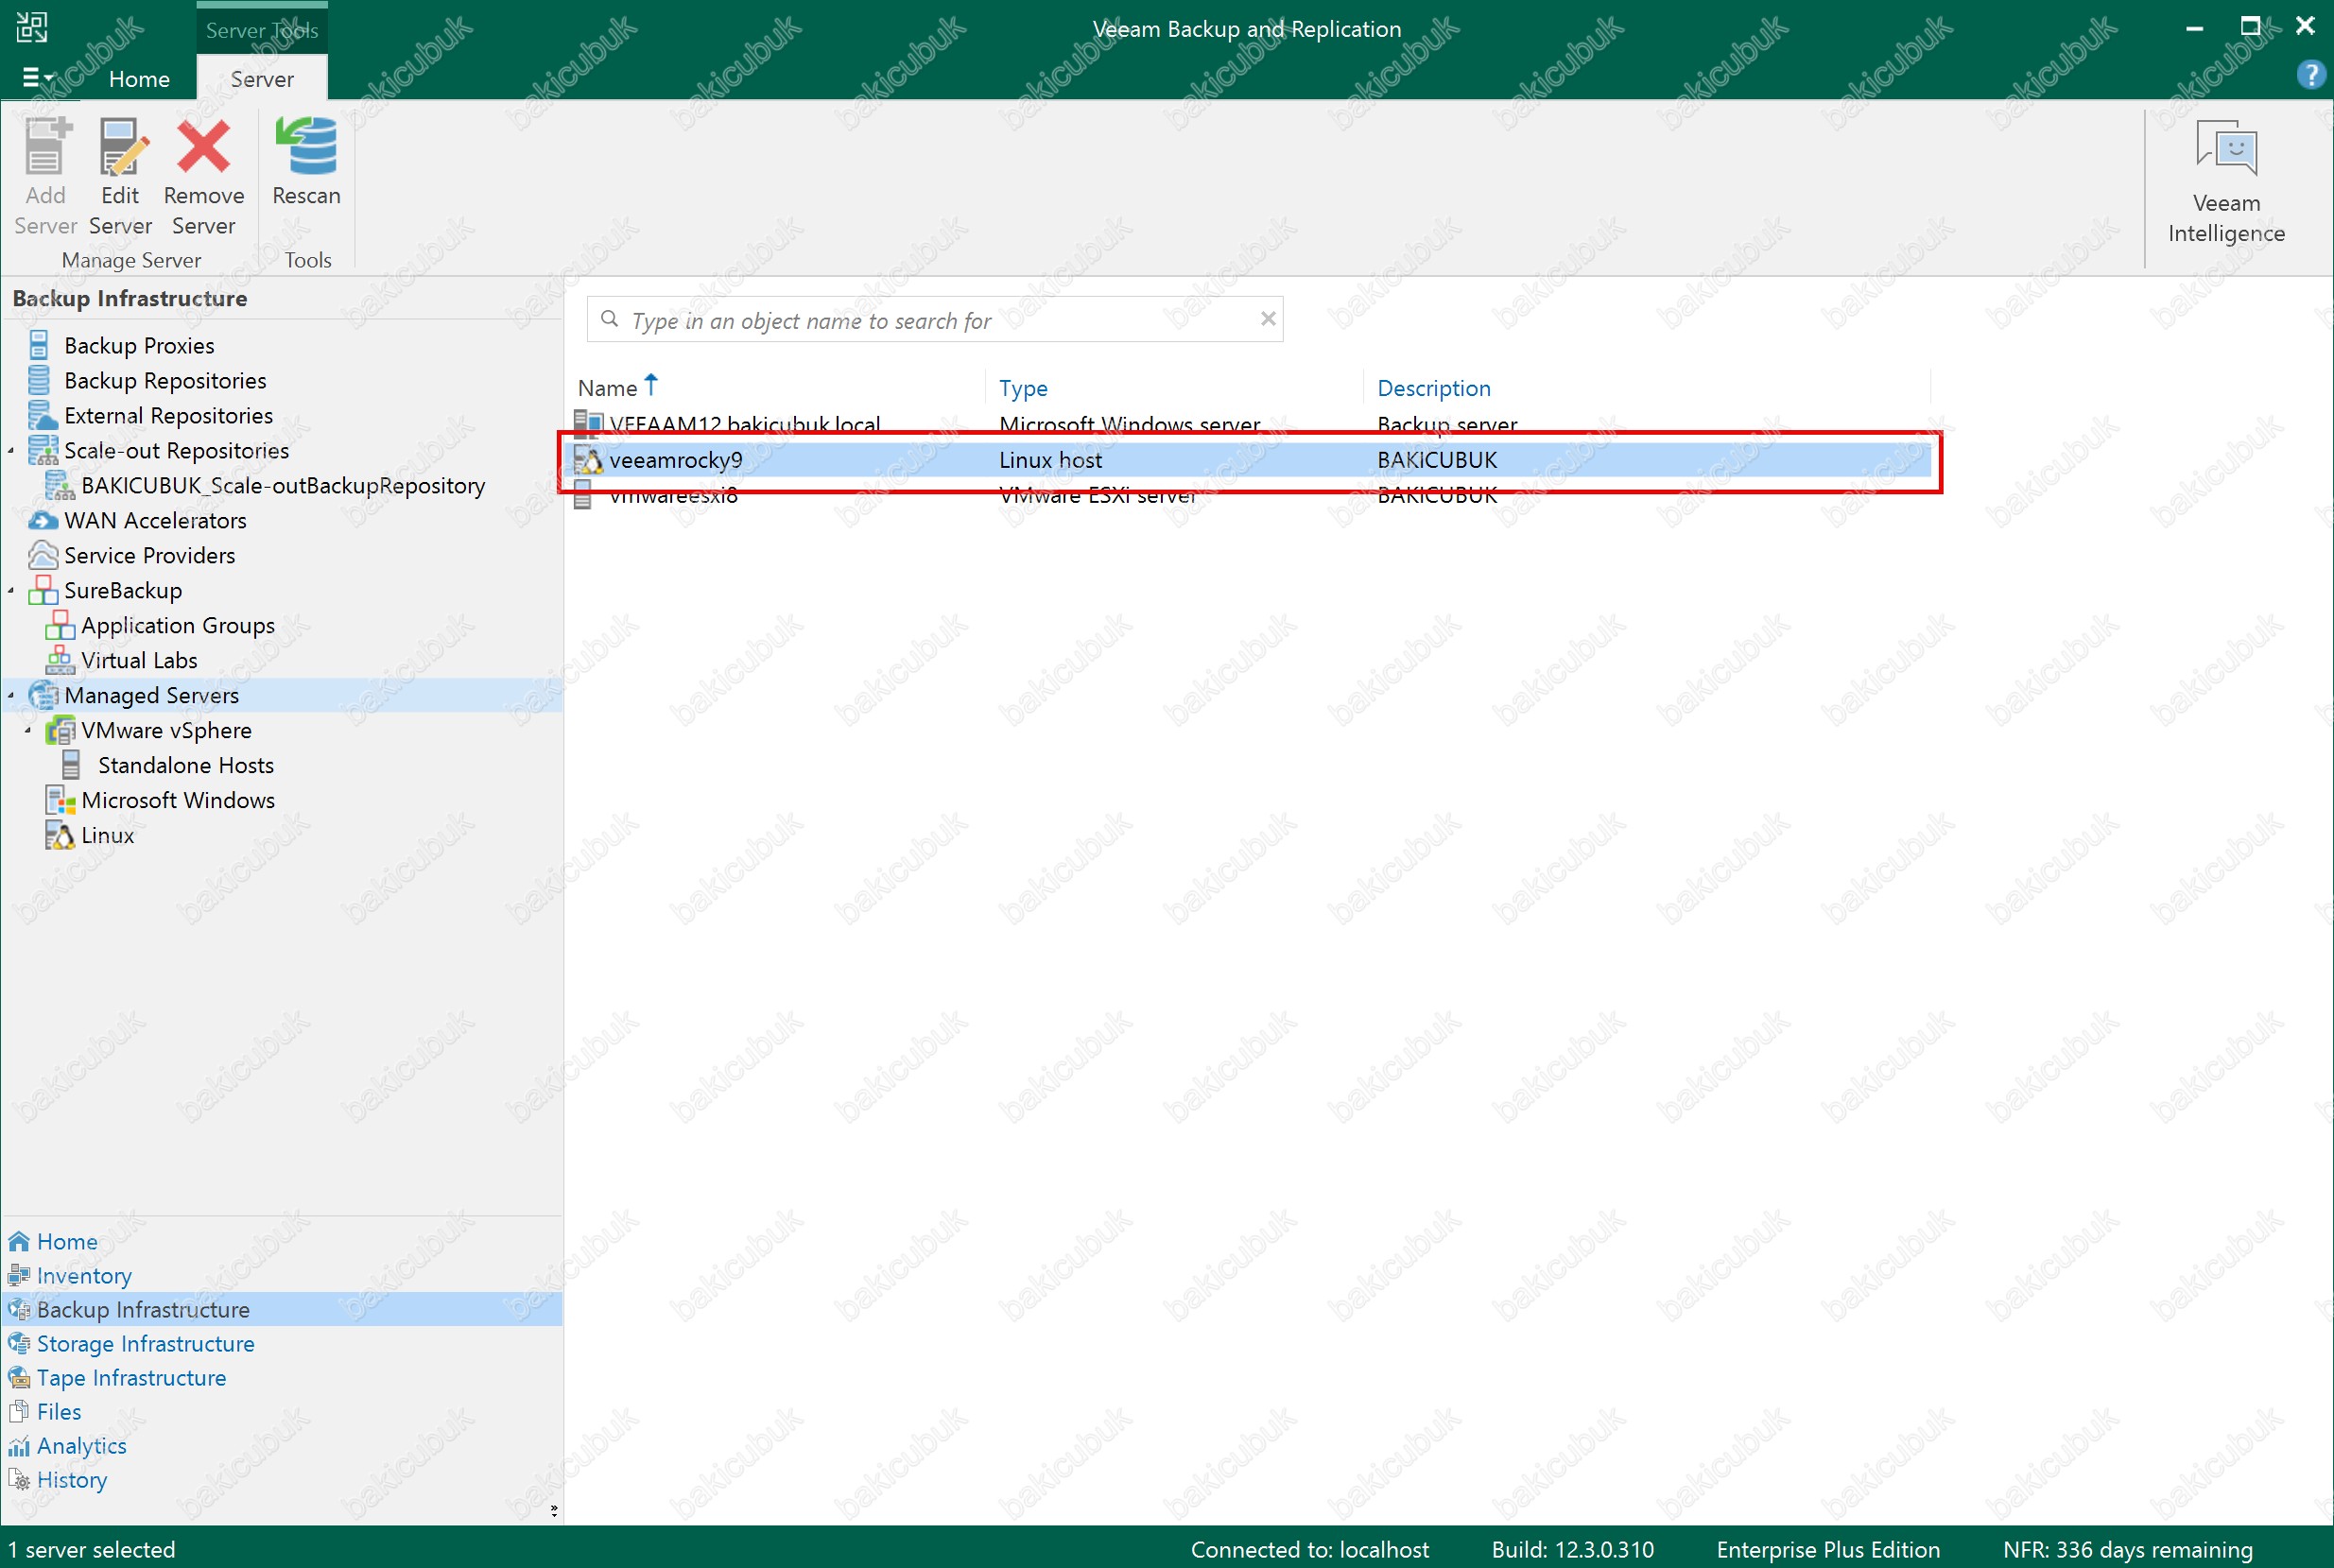Click 'Connected to: localhost' status text
This screenshot has width=2334, height=1568.
(1309, 1549)
